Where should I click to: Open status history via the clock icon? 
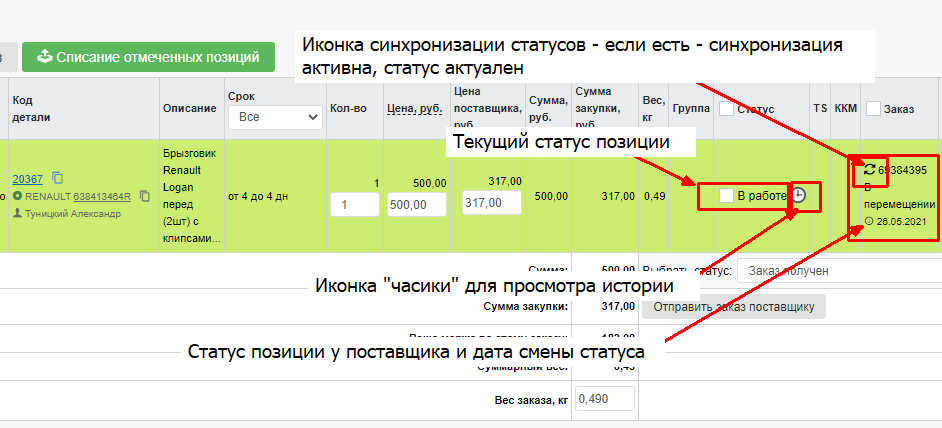pyautogui.click(x=798, y=196)
